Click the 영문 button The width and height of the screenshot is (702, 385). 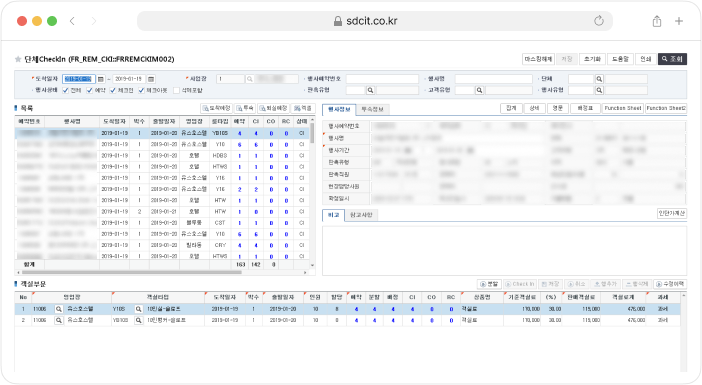click(558, 108)
